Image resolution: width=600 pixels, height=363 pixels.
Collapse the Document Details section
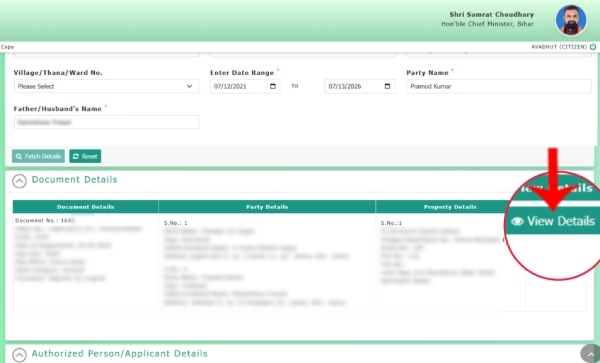click(20, 181)
